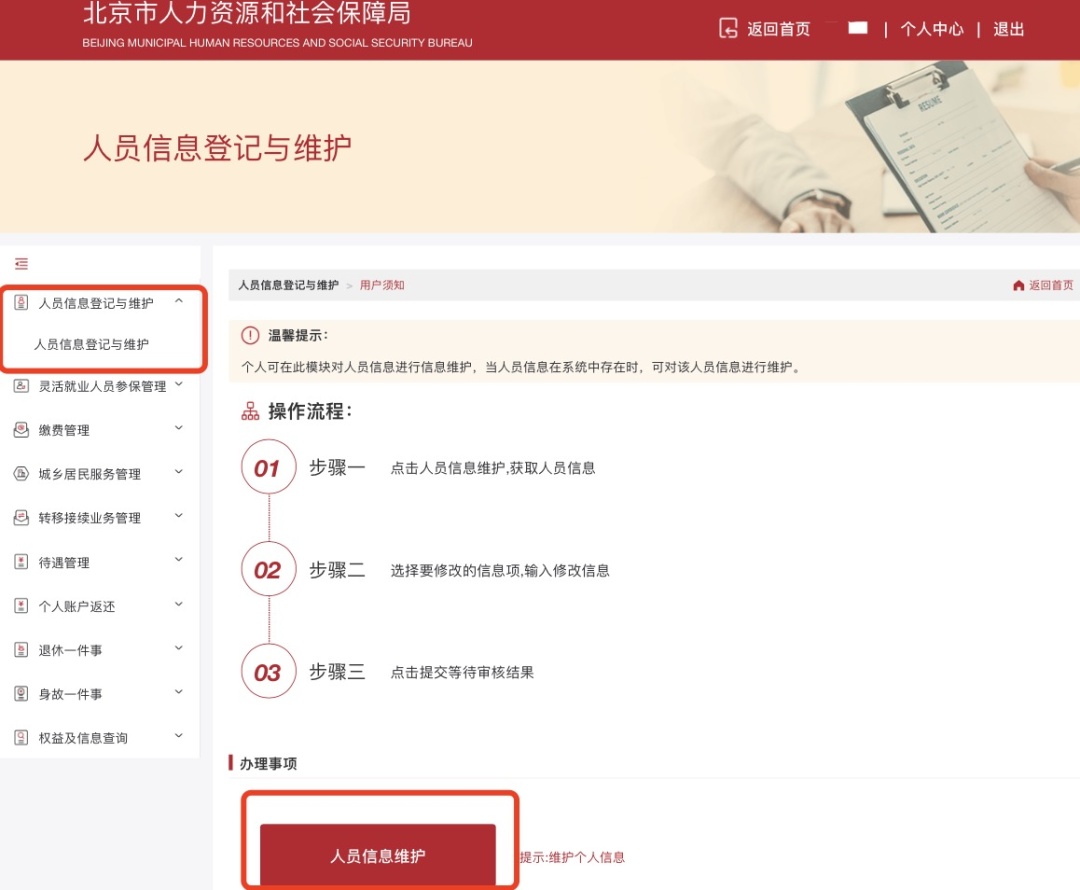Click the home icon beside top-right 返回首页
This screenshot has width=1080, height=890.
point(1018,285)
